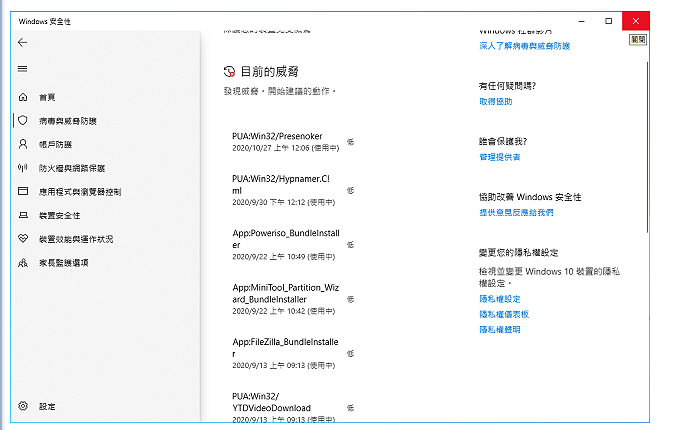Expand the PUA:Win32/Presenoker threat entry
The height and width of the screenshot is (430, 680).
[x=293, y=142]
